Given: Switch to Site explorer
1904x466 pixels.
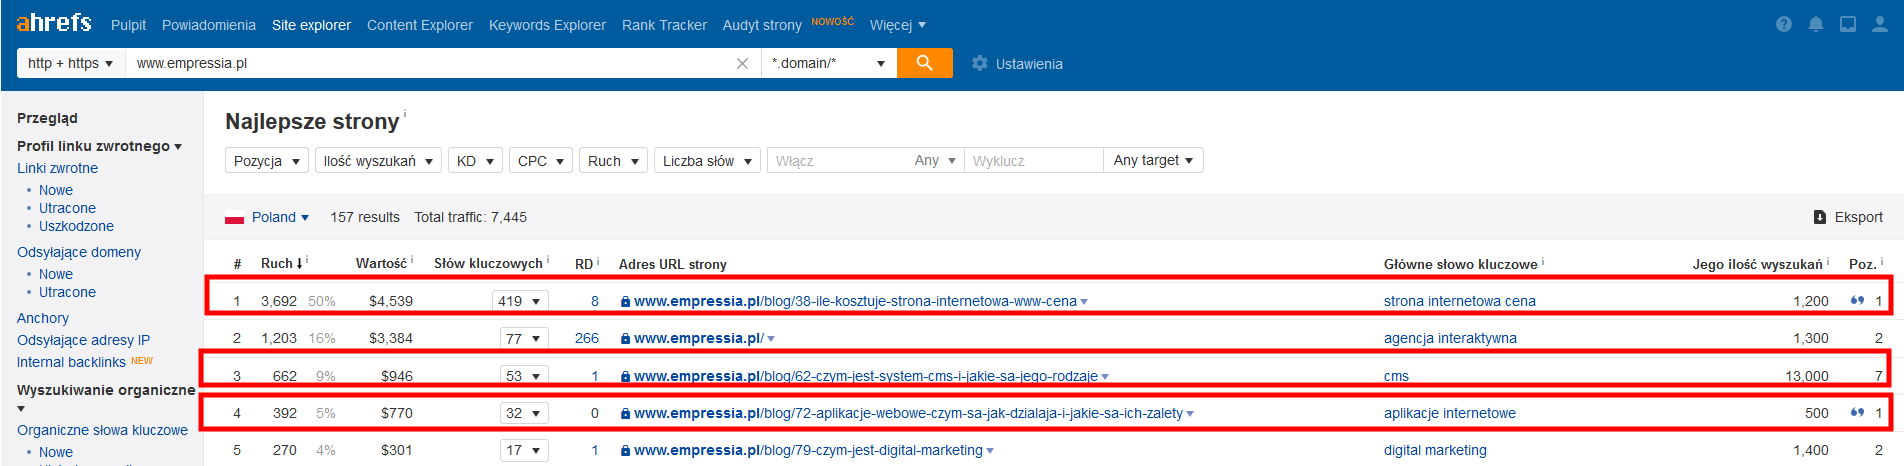Looking at the screenshot, I should tap(311, 25).
